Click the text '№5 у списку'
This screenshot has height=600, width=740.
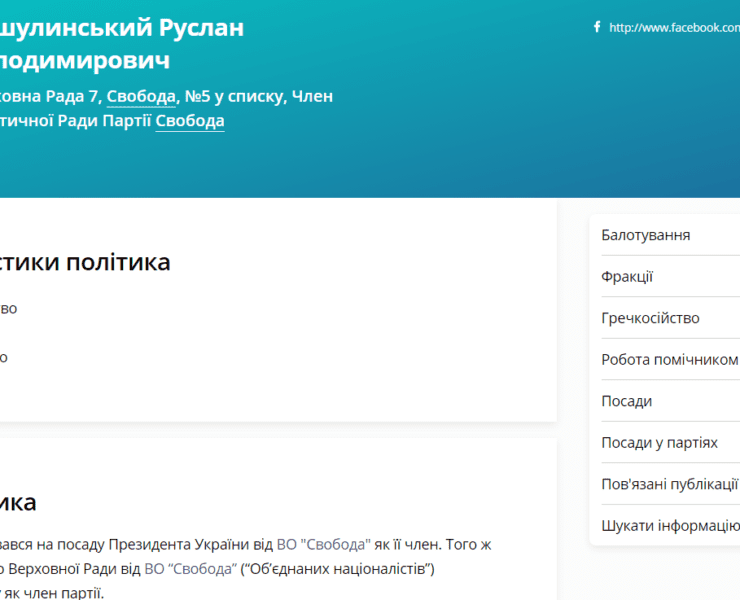click(234, 96)
